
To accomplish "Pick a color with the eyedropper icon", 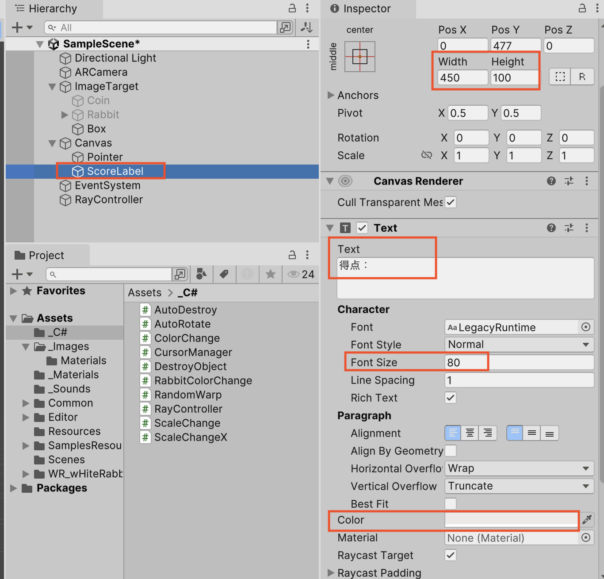I will [587, 520].
